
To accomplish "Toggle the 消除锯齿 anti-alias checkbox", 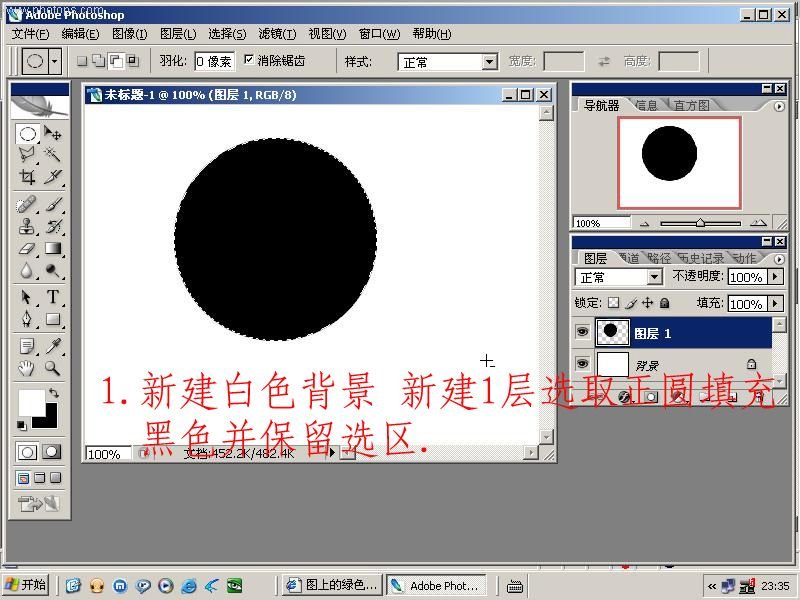I will click(x=249, y=61).
